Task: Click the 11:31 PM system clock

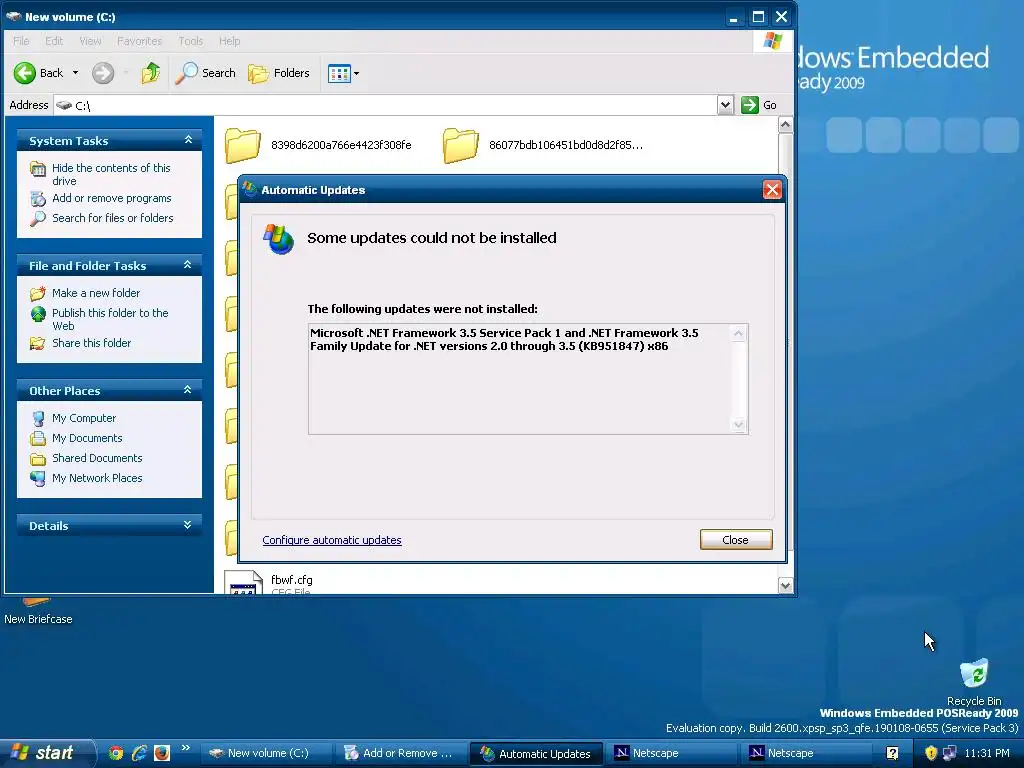Action: click(x=987, y=753)
